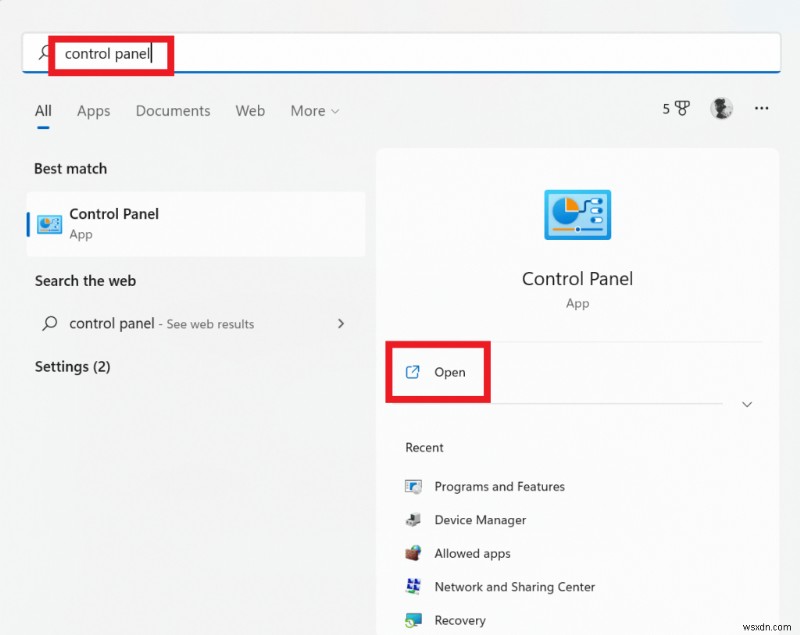Click the Programs and Features icon
The height and width of the screenshot is (635, 800).
click(413, 487)
